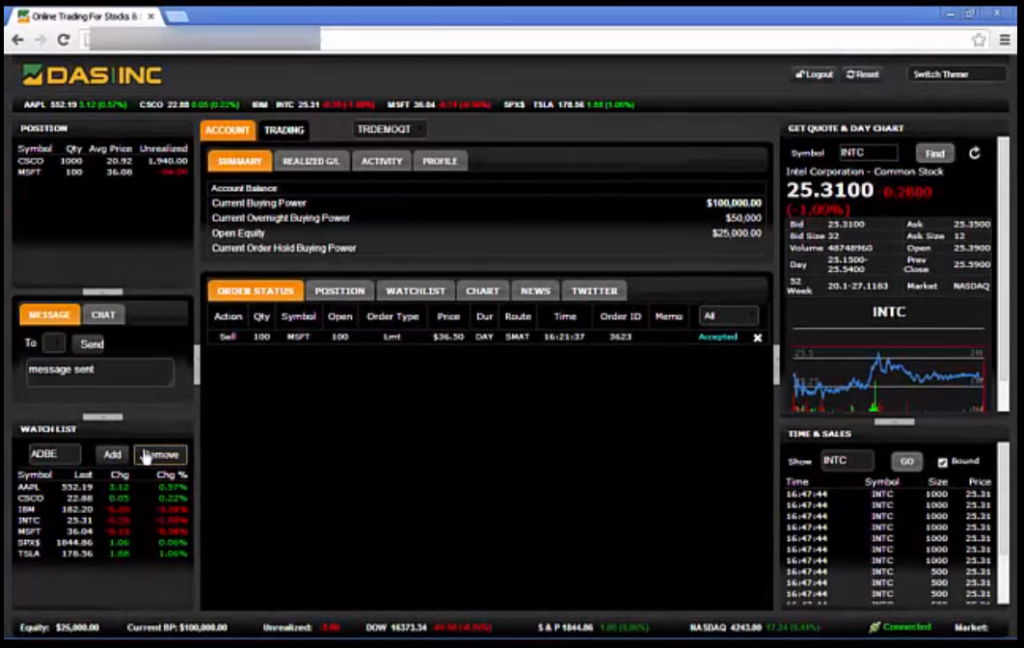Refresh the INTC quote with the circular arrow
Screen dimensions: 1024x648
pyautogui.click(x=974, y=153)
